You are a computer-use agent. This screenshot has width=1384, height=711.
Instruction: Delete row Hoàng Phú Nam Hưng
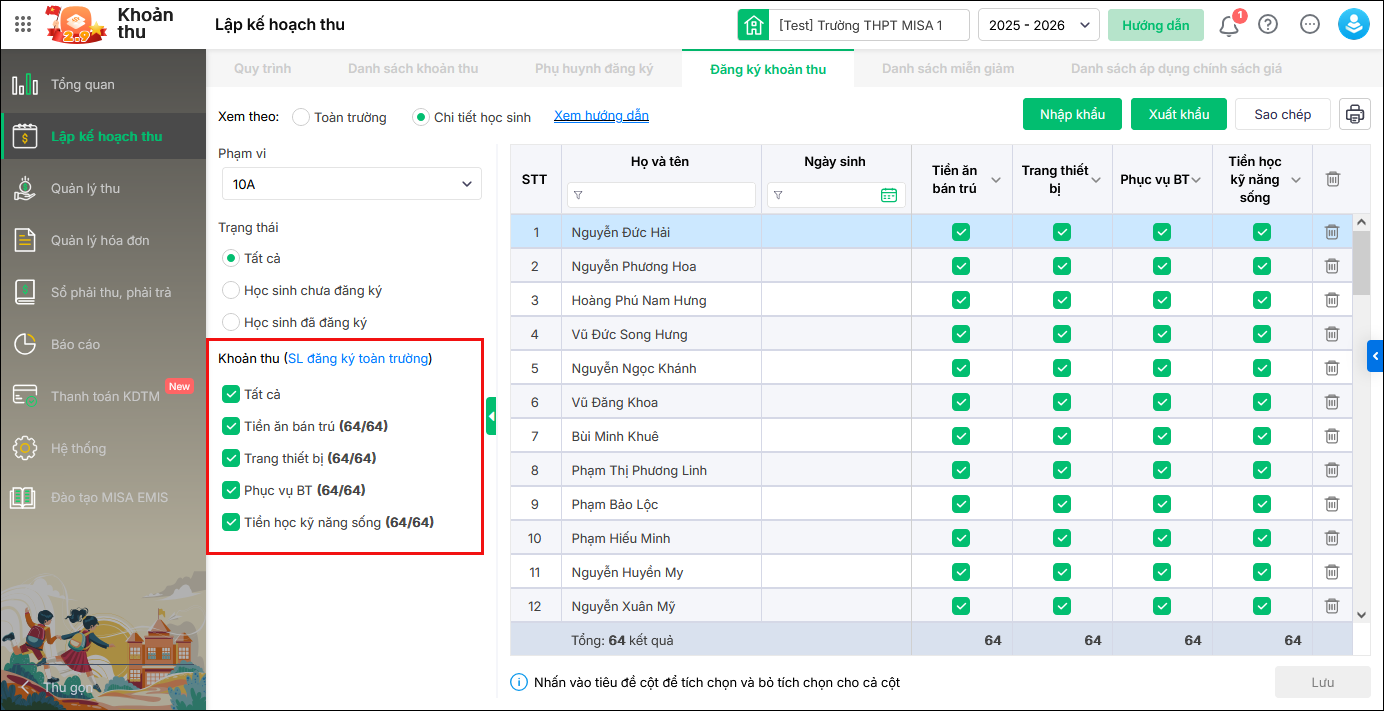(1332, 300)
